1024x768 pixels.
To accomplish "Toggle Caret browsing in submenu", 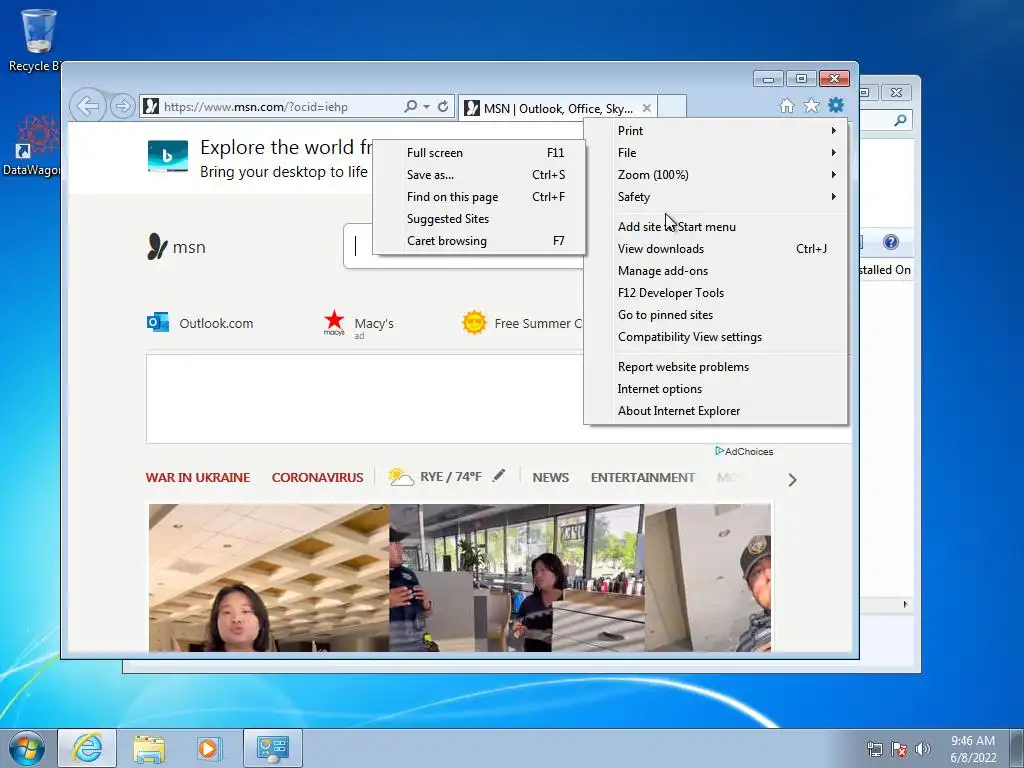I will click(479, 241).
